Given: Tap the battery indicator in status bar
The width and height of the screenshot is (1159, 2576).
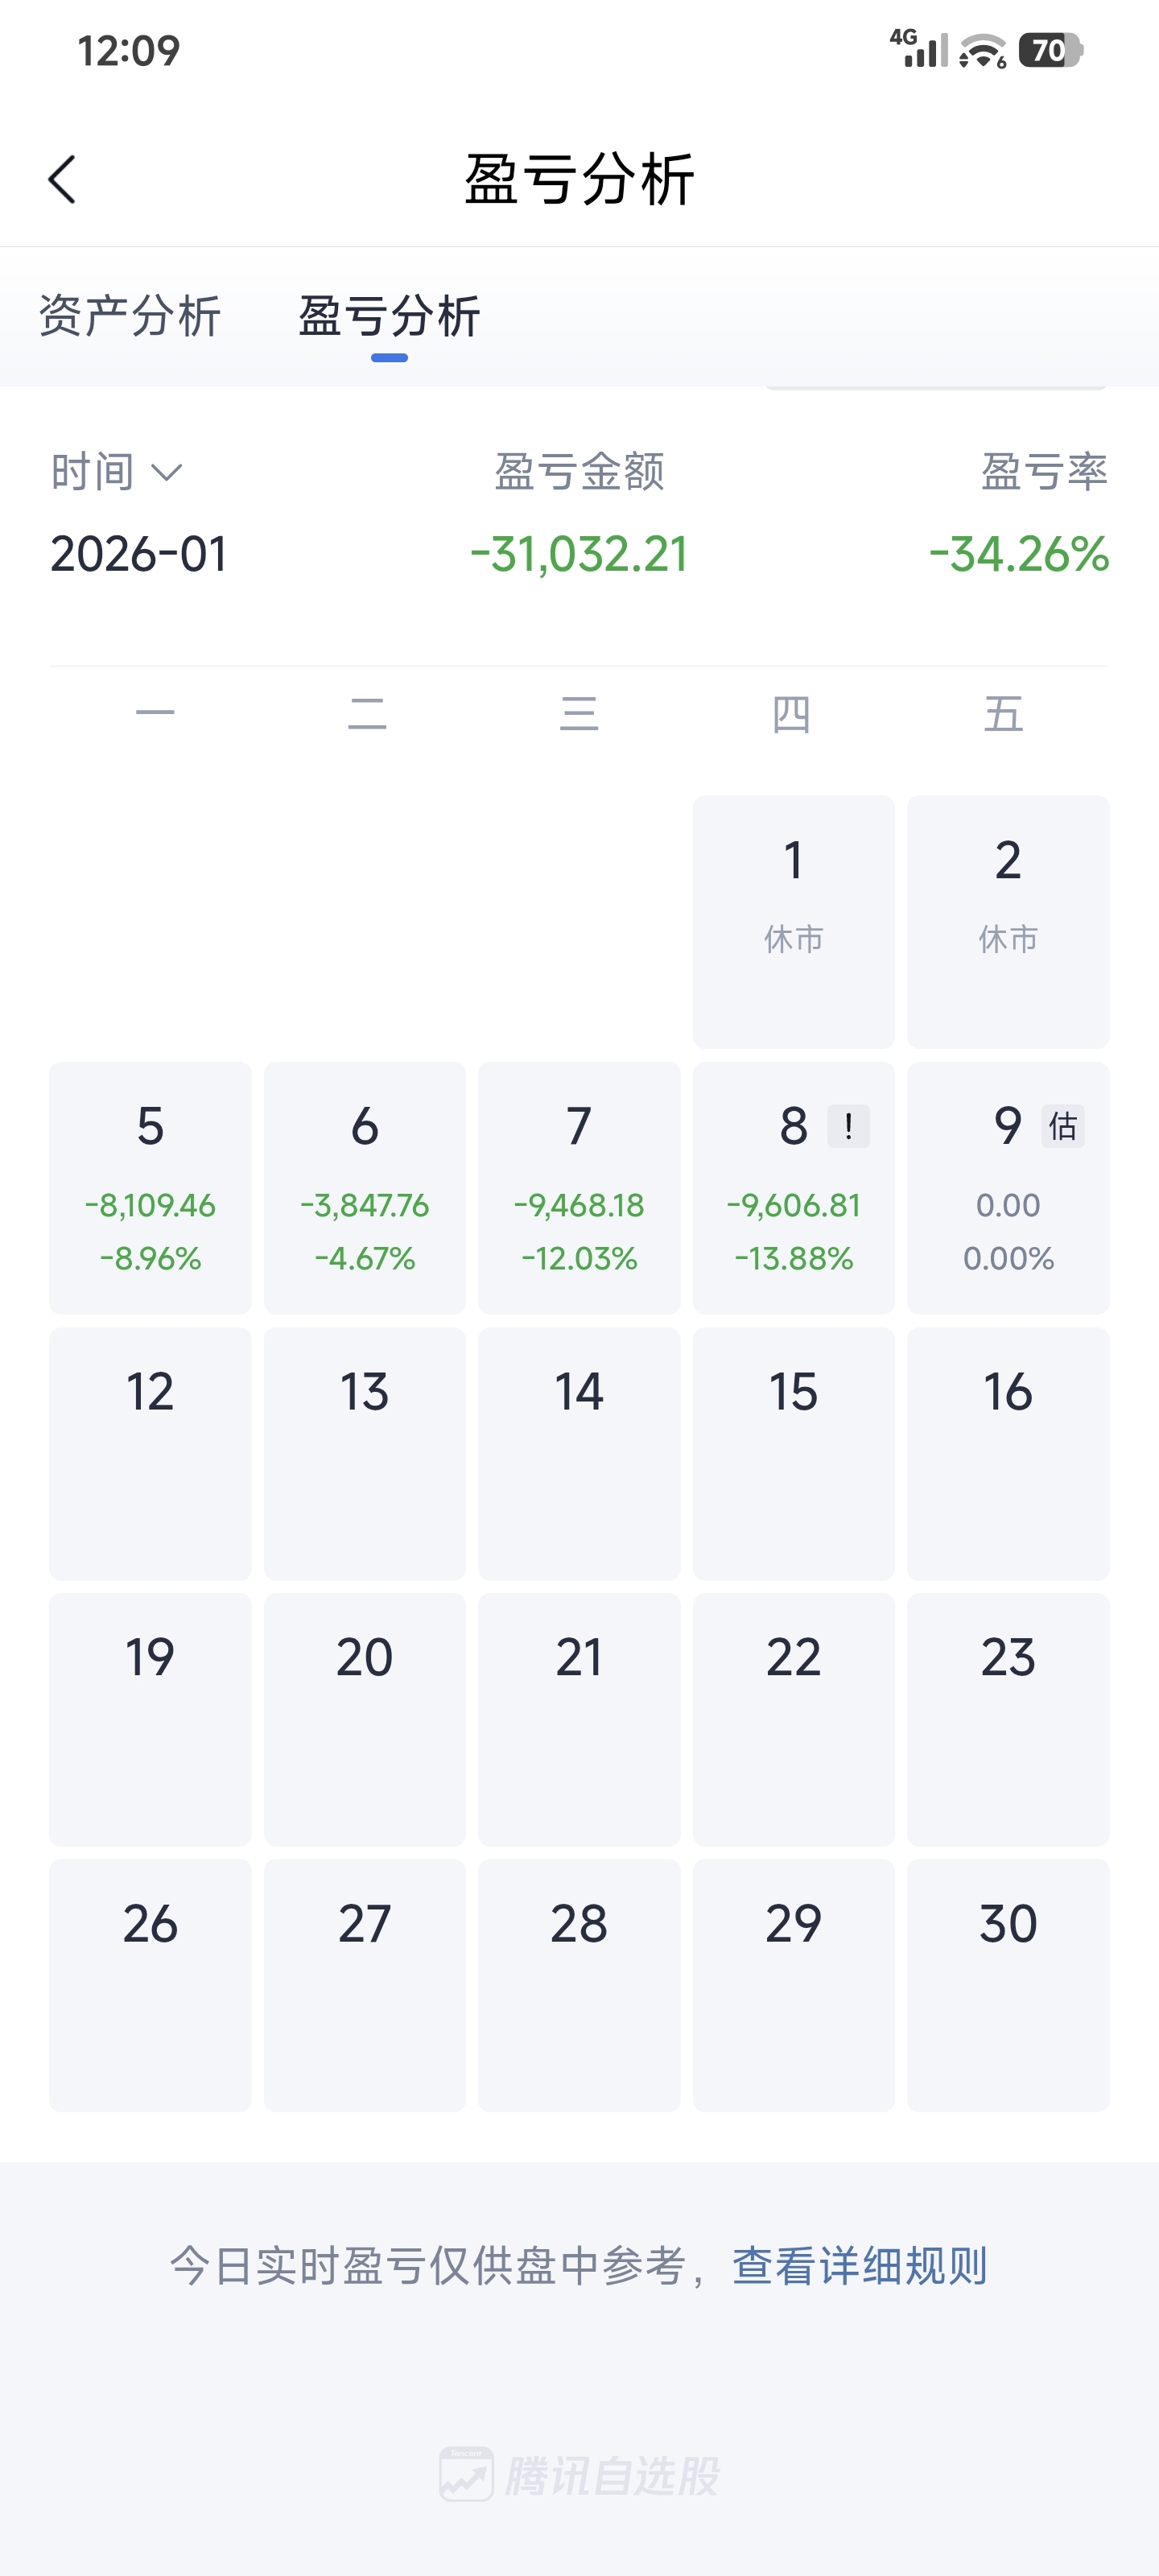Looking at the screenshot, I should coord(1049,50).
